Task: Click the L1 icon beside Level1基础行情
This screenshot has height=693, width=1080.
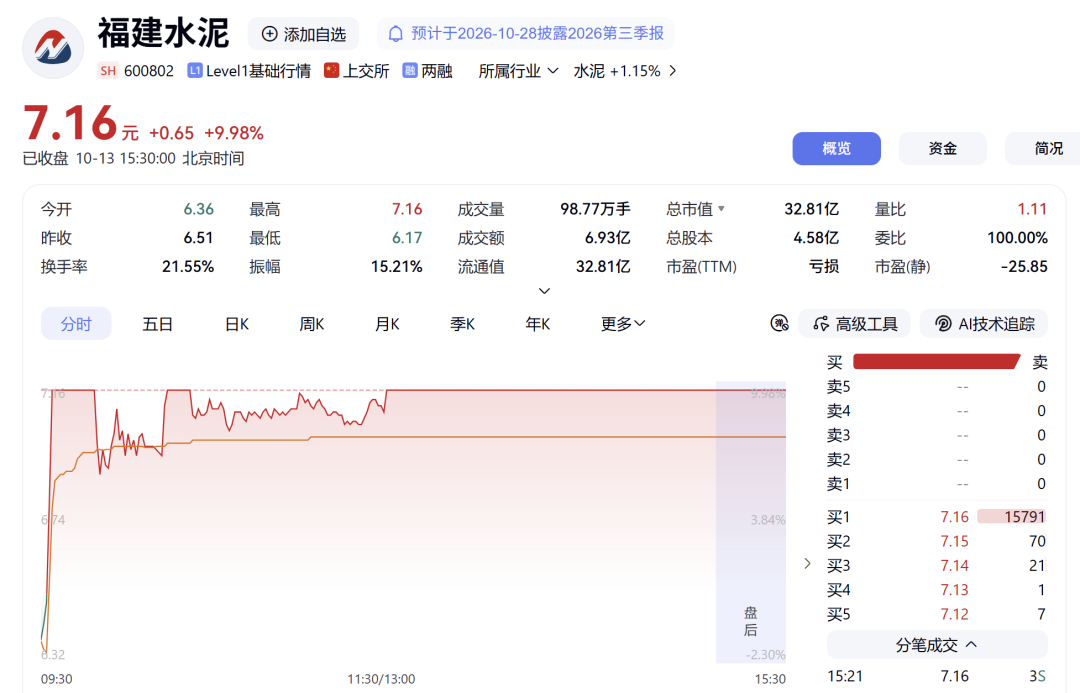Action: (195, 71)
